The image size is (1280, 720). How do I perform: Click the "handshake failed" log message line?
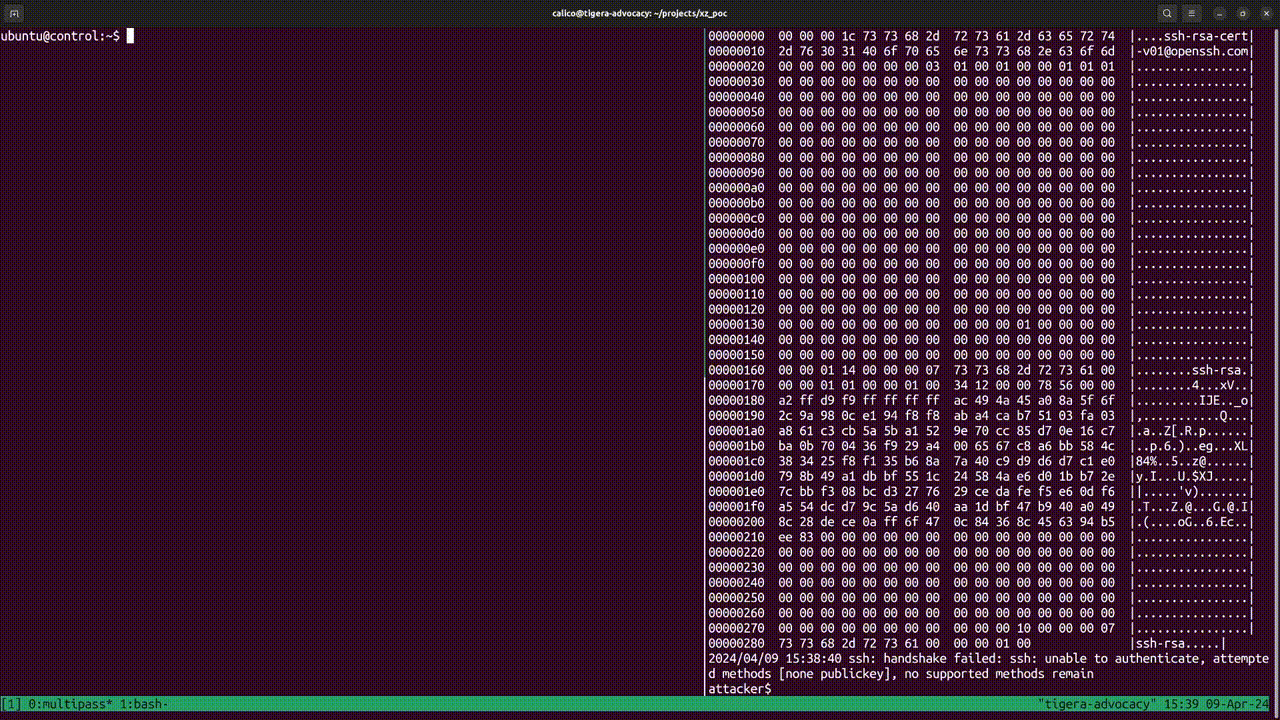(988, 659)
